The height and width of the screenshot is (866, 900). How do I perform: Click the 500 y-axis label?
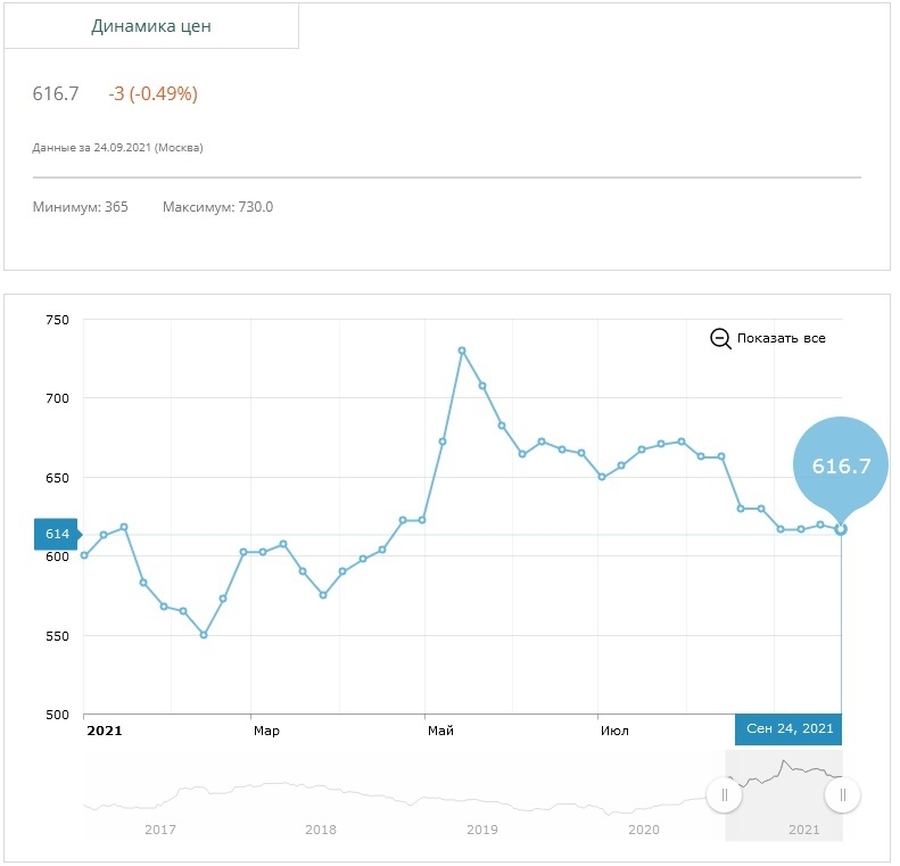pos(57,715)
